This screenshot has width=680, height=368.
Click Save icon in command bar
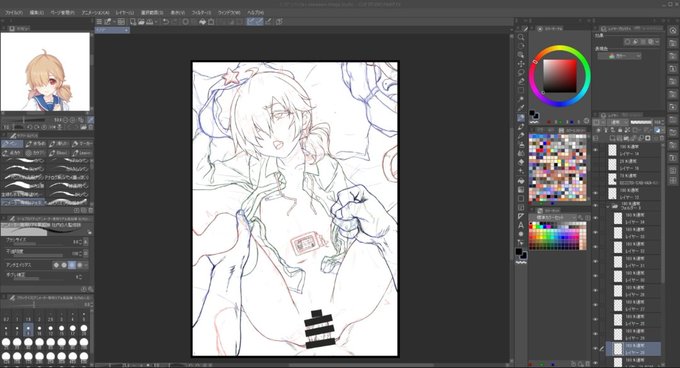150,22
